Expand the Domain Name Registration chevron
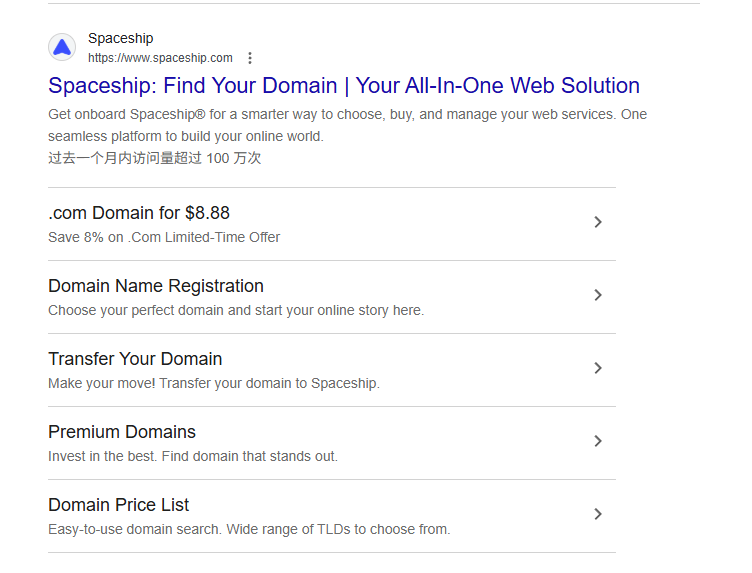Screen dimensions: 752x573 tap(598, 295)
